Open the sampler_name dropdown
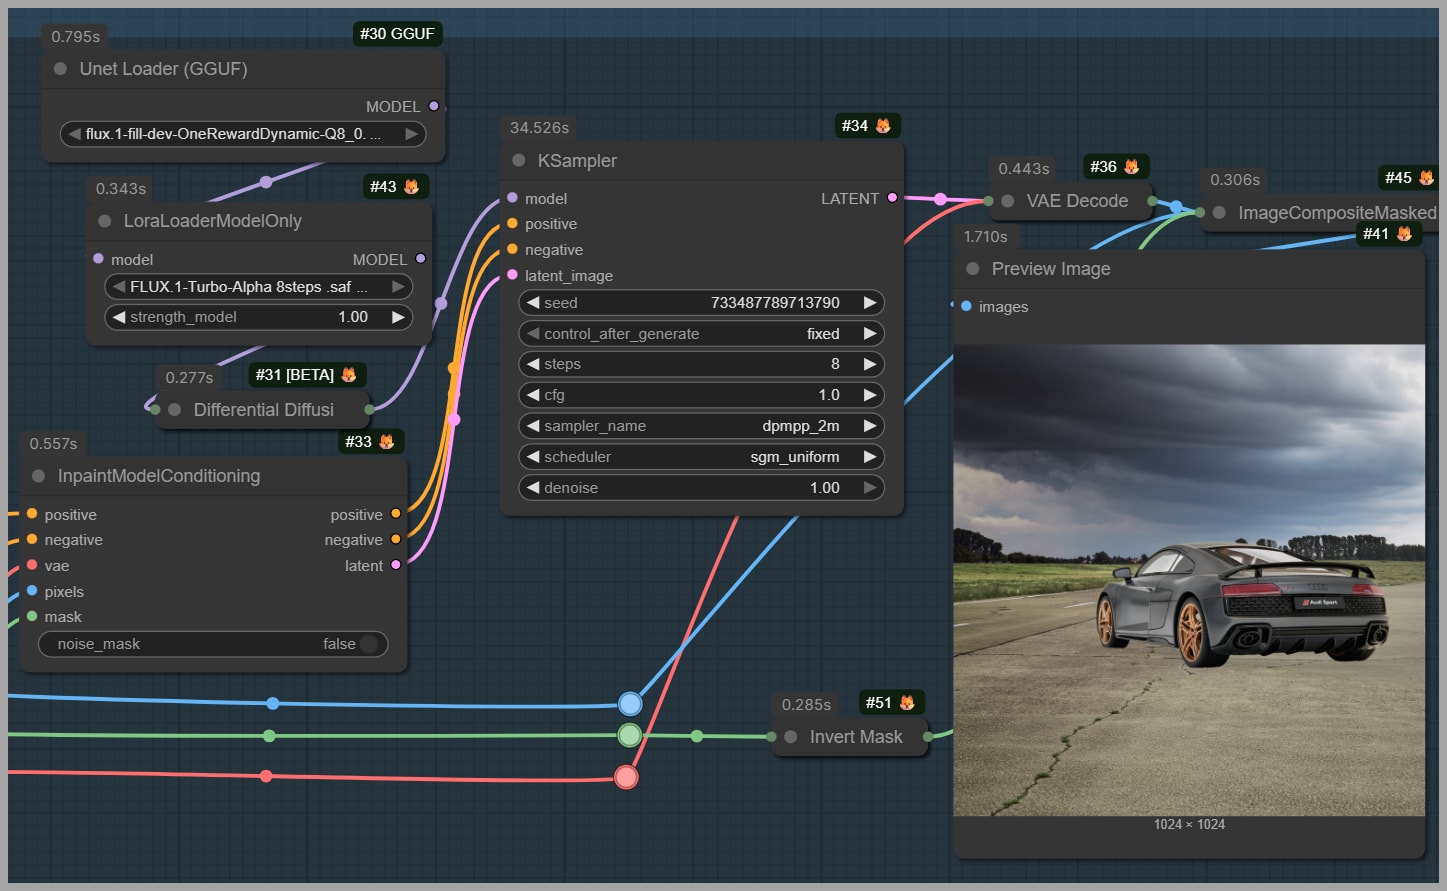This screenshot has height=891, width=1447. coord(700,426)
